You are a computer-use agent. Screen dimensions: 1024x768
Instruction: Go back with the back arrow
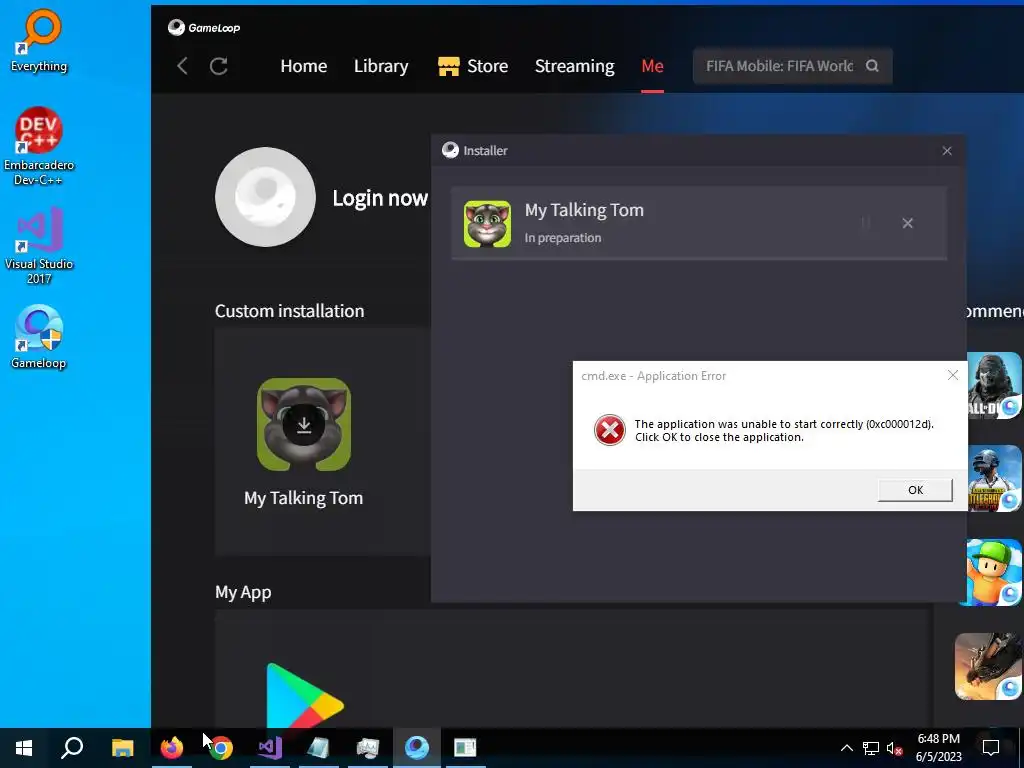[183, 66]
